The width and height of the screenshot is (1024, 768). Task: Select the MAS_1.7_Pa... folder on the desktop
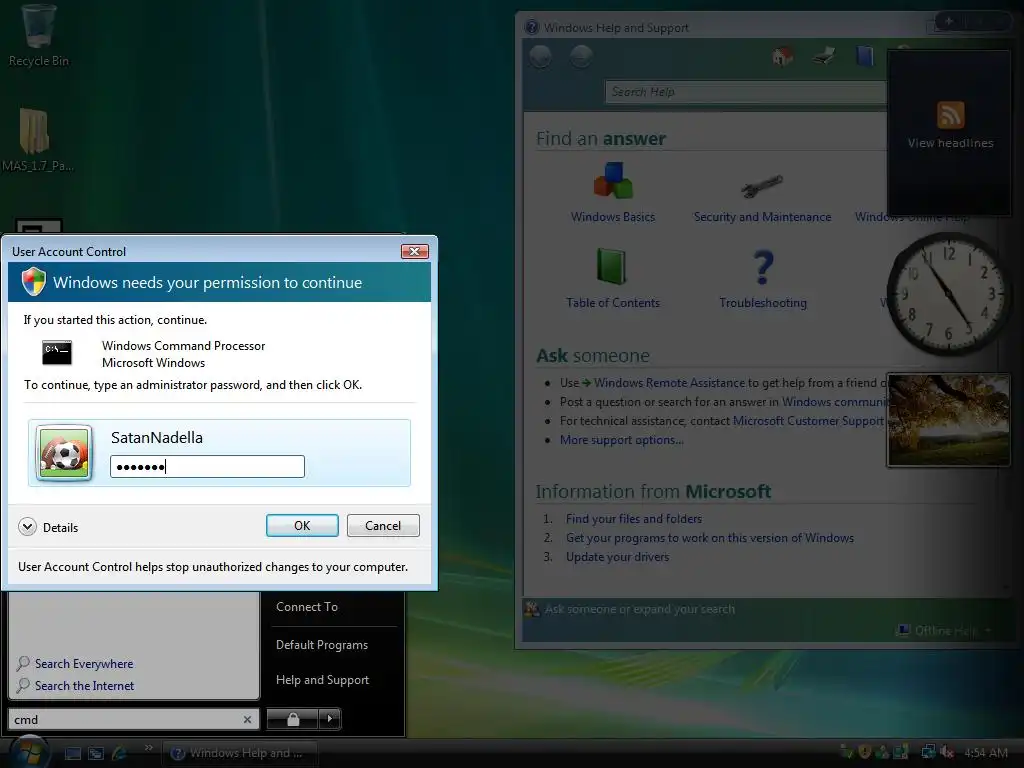coord(36,140)
